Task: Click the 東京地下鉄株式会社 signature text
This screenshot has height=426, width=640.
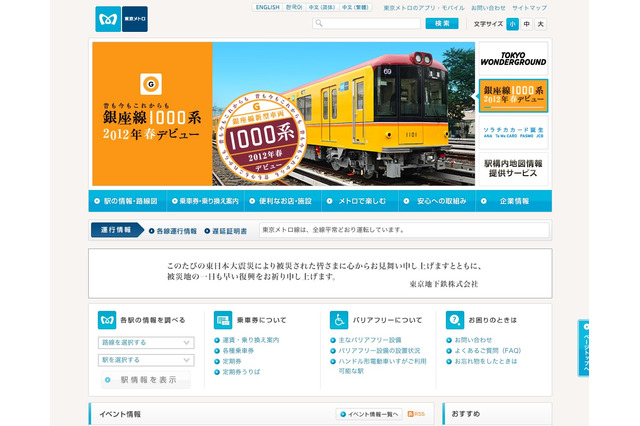Action: click(x=444, y=284)
